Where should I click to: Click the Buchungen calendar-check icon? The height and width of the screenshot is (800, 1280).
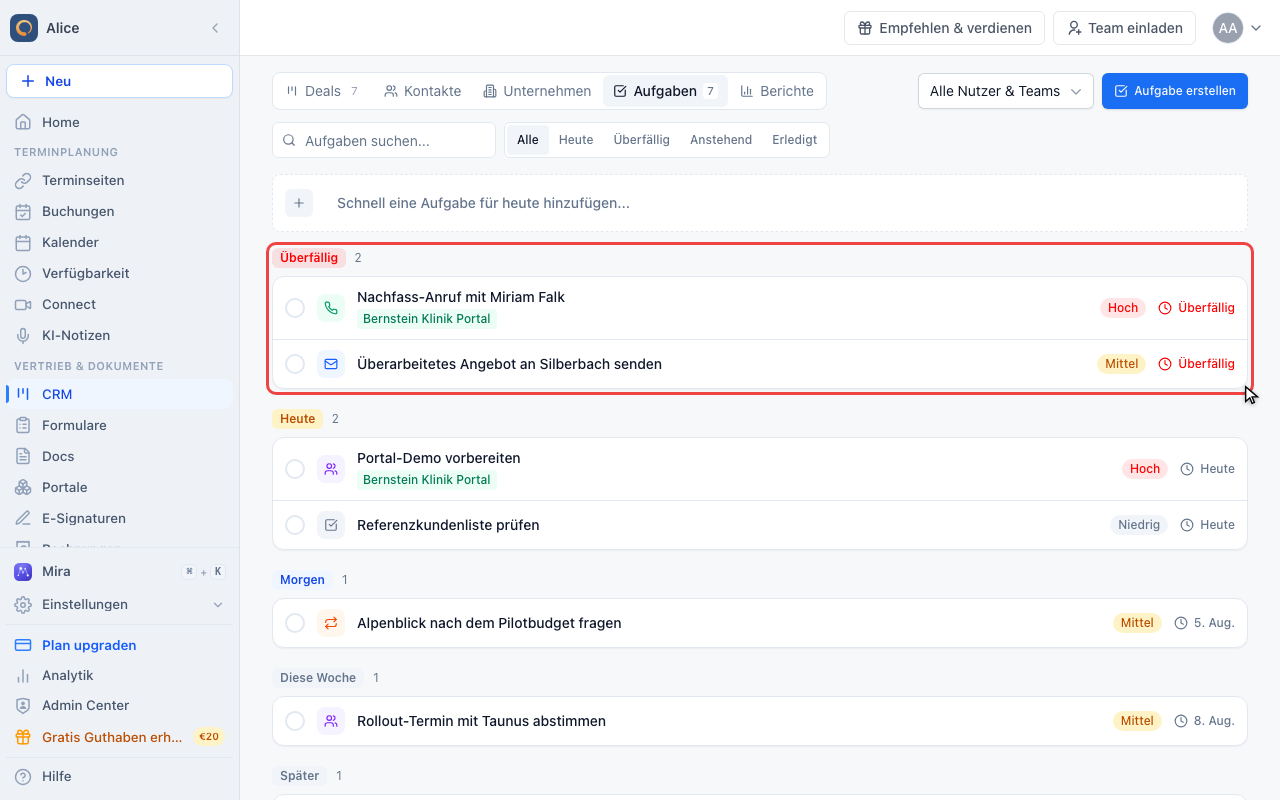click(23, 212)
